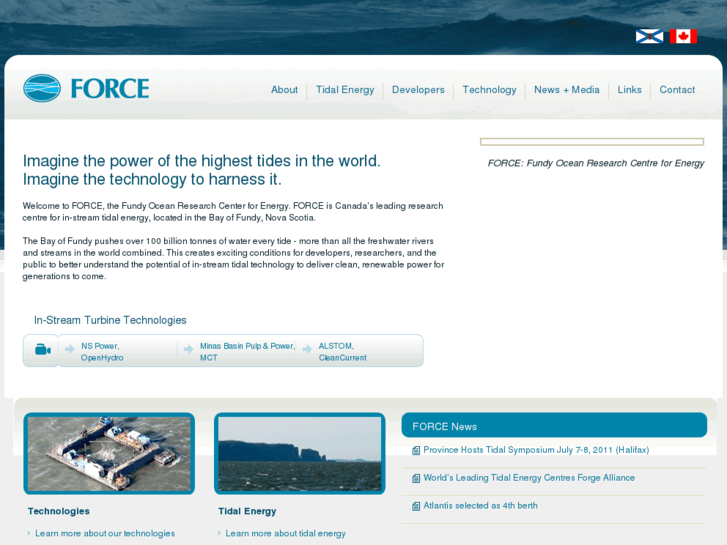The image size is (727, 545).
Task: Click Learn more about our technologies
Action: [x=105, y=533]
